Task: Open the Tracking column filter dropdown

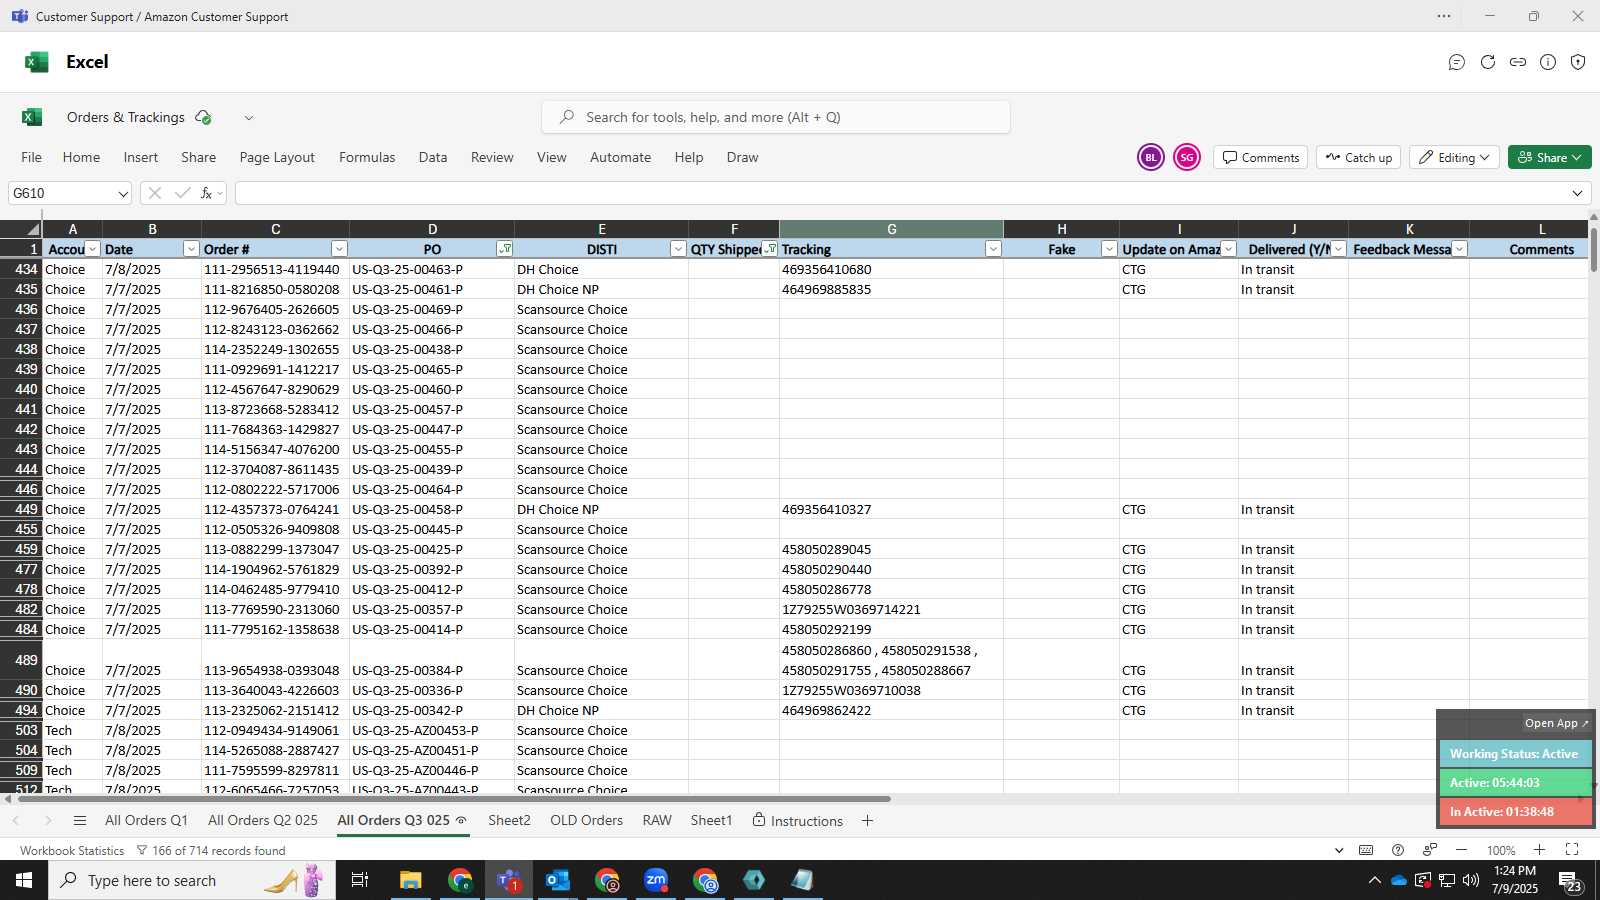Action: click(x=993, y=249)
